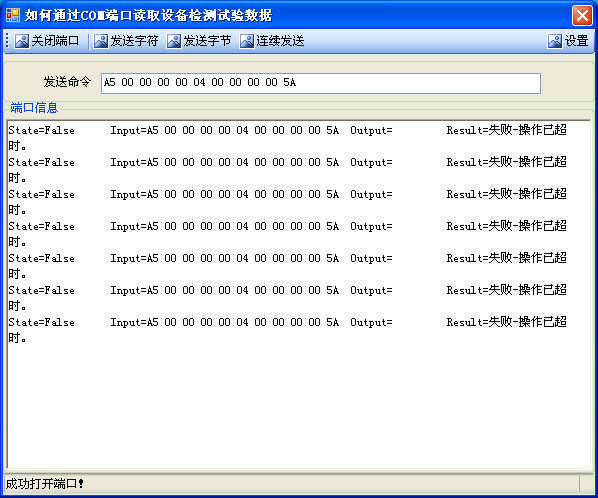The width and height of the screenshot is (598, 498).
Task: Click the 成功打开端口 status bar message
Action: [x=45, y=484]
